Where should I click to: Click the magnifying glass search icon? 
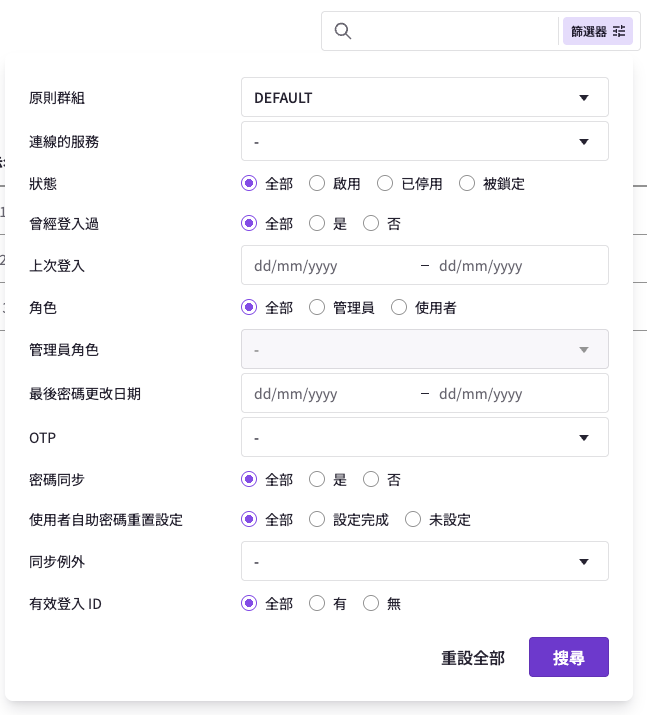coord(342,31)
